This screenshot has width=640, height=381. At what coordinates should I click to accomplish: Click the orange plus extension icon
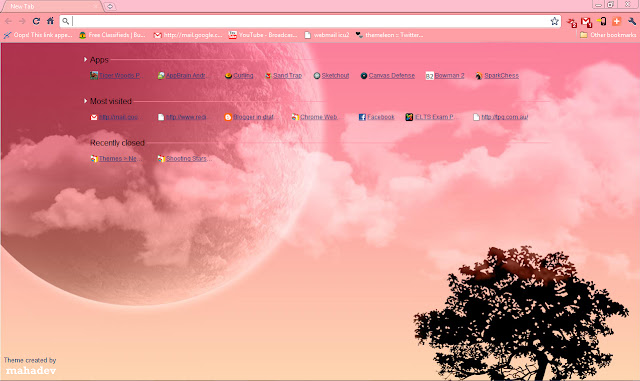616,21
